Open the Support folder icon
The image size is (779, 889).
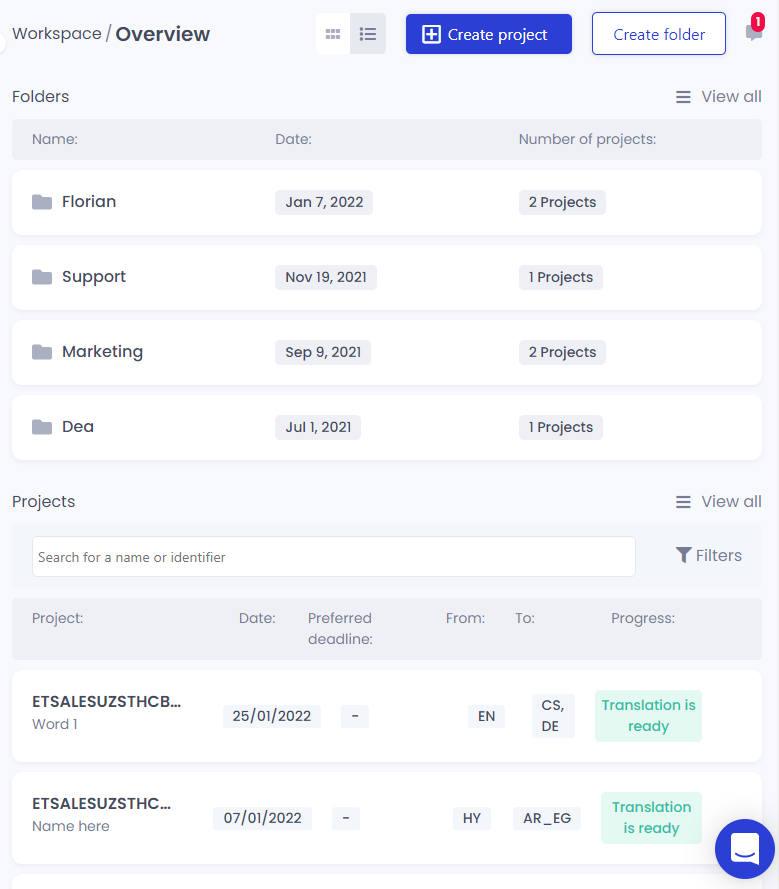click(42, 277)
